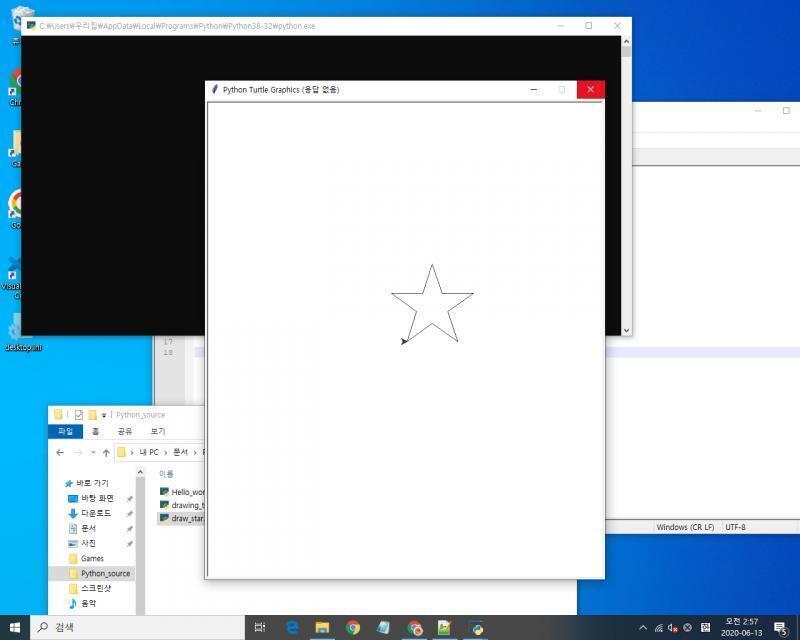Click the pin icon beside 바탕 화면

coord(130,499)
